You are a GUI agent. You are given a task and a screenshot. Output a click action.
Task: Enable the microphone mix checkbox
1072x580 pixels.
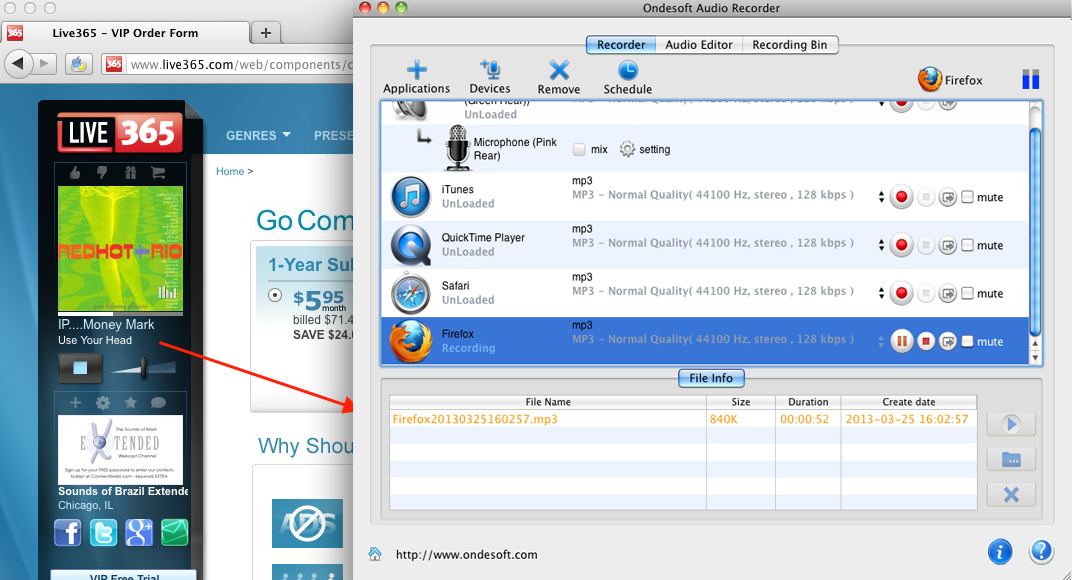coord(579,149)
